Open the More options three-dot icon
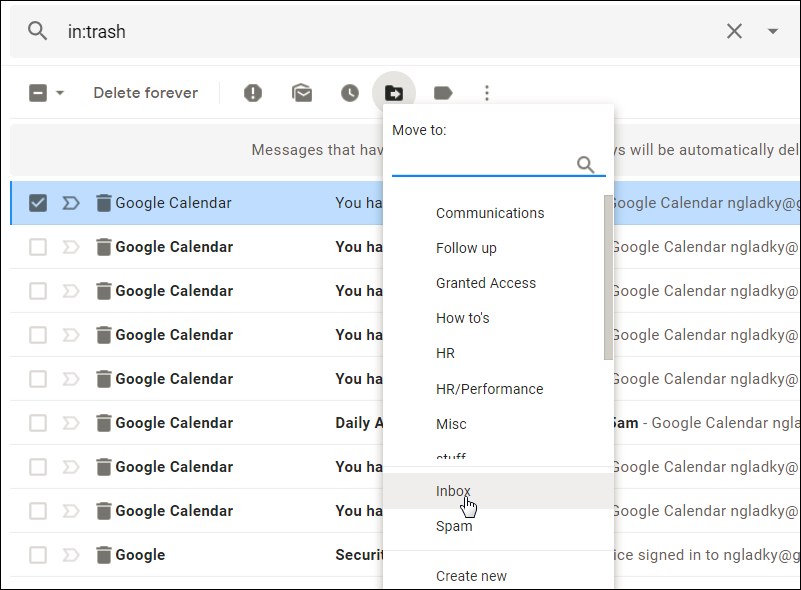This screenshot has width=801, height=590. (x=487, y=92)
